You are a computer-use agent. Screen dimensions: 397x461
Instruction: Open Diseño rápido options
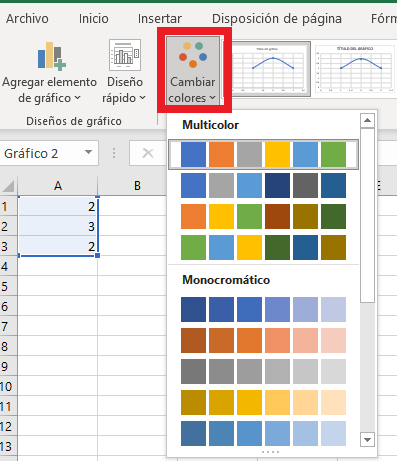pyautogui.click(x=125, y=72)
